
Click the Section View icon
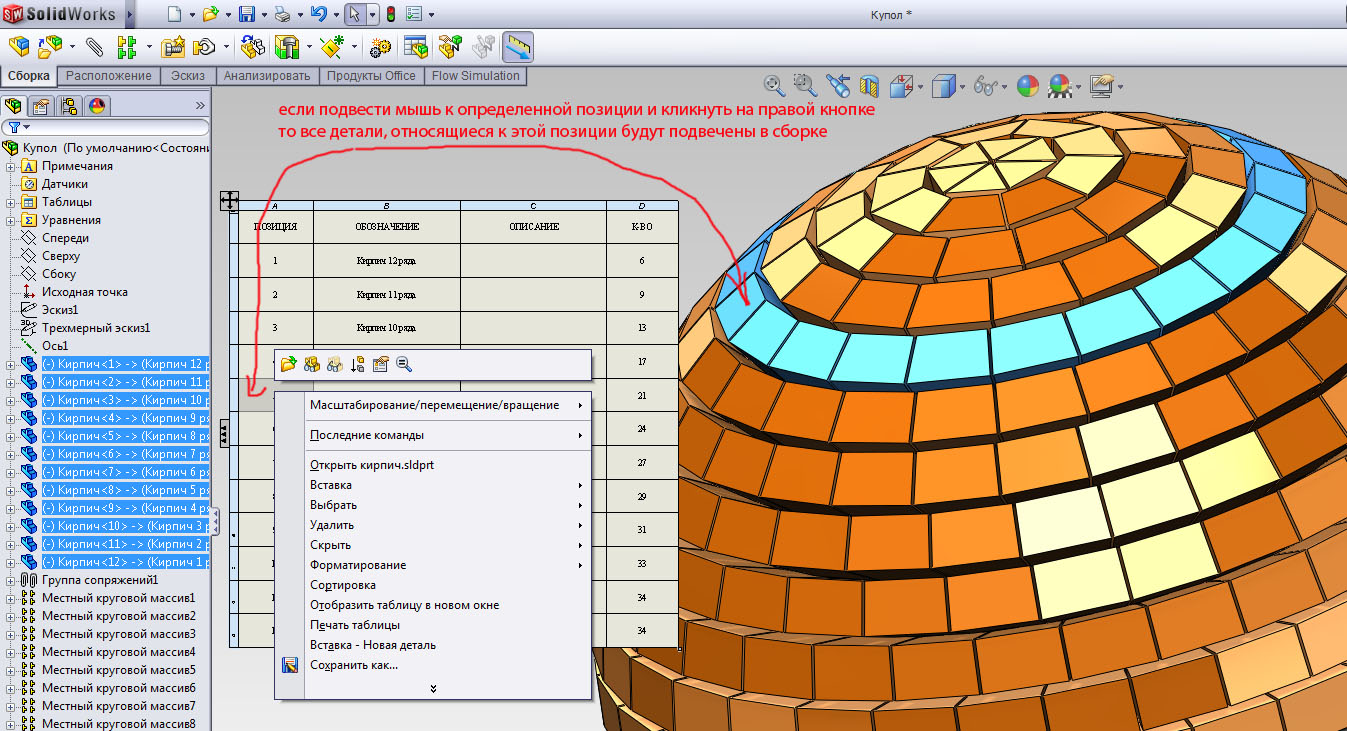click(870, 86)
